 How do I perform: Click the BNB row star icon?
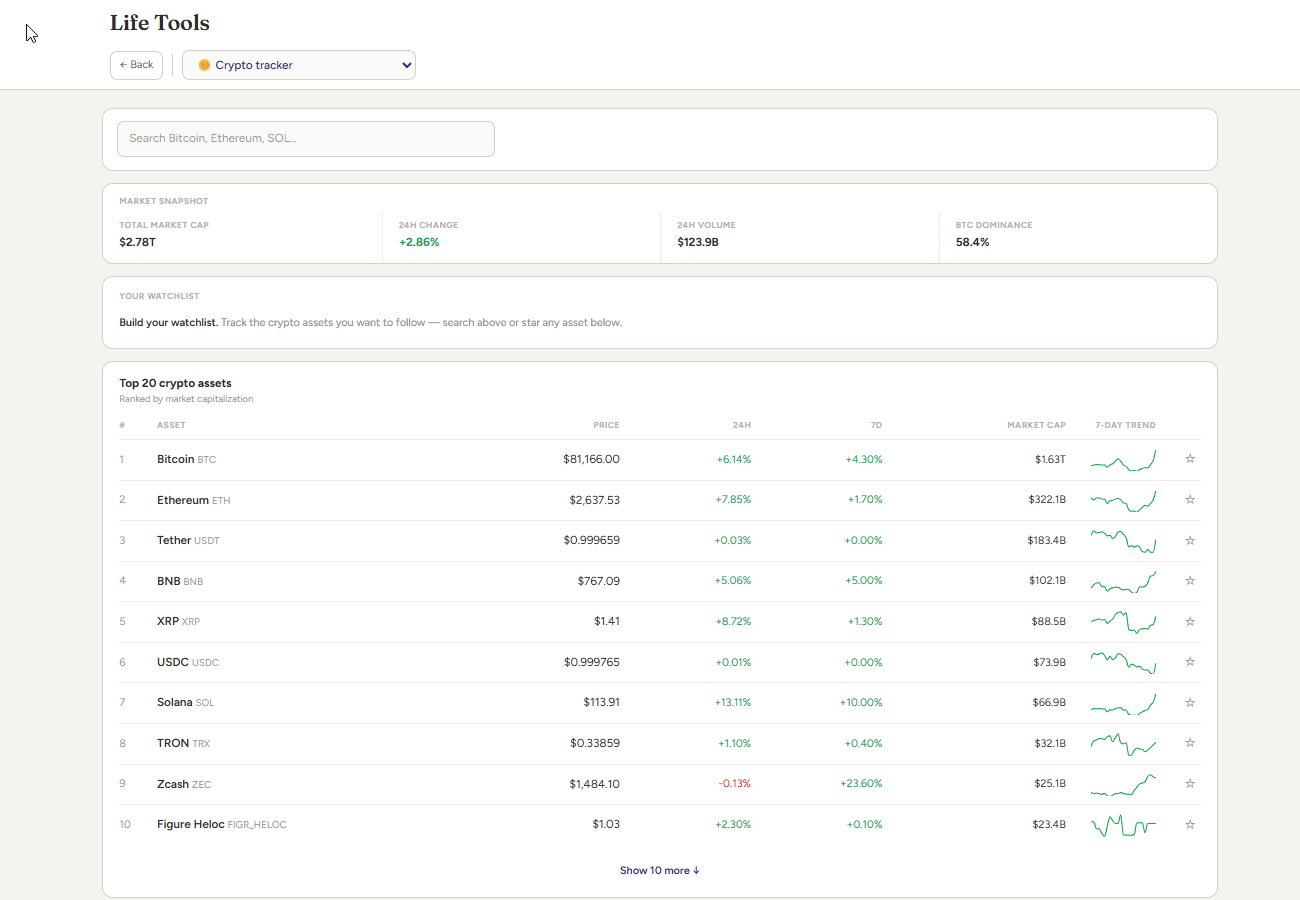(1190, 581)
